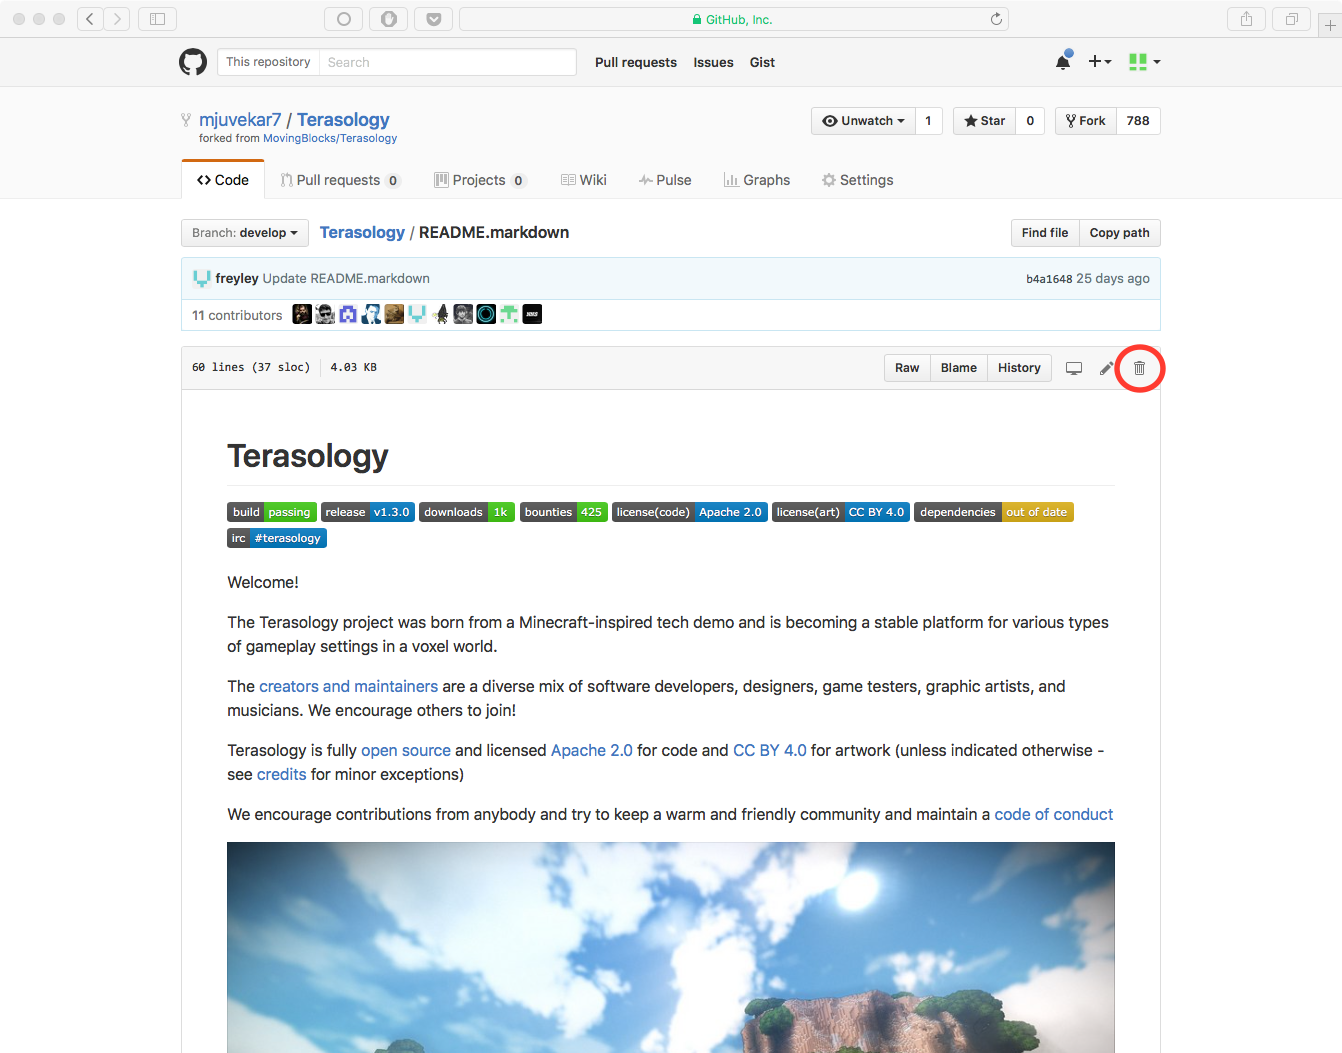Click the repository search field

448,62
